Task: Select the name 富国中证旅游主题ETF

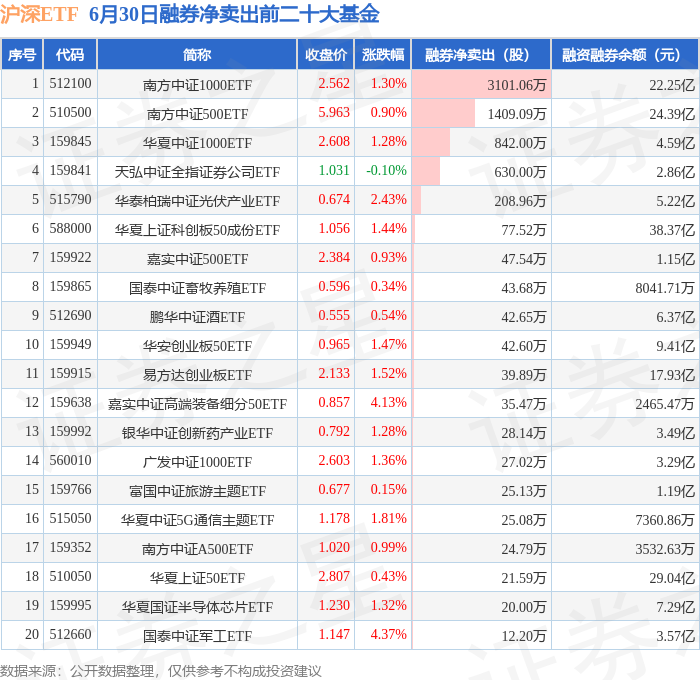Action: [x=197, y=491]
